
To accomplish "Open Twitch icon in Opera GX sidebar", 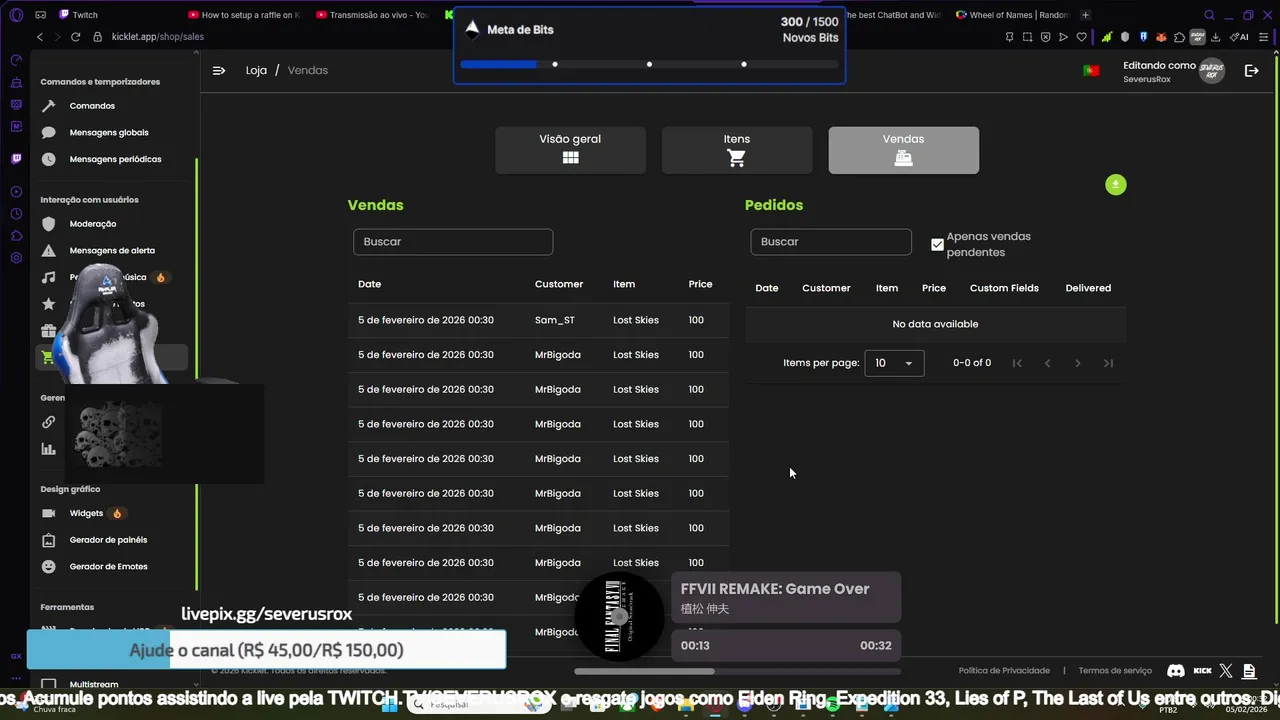I will click(16, 159).
